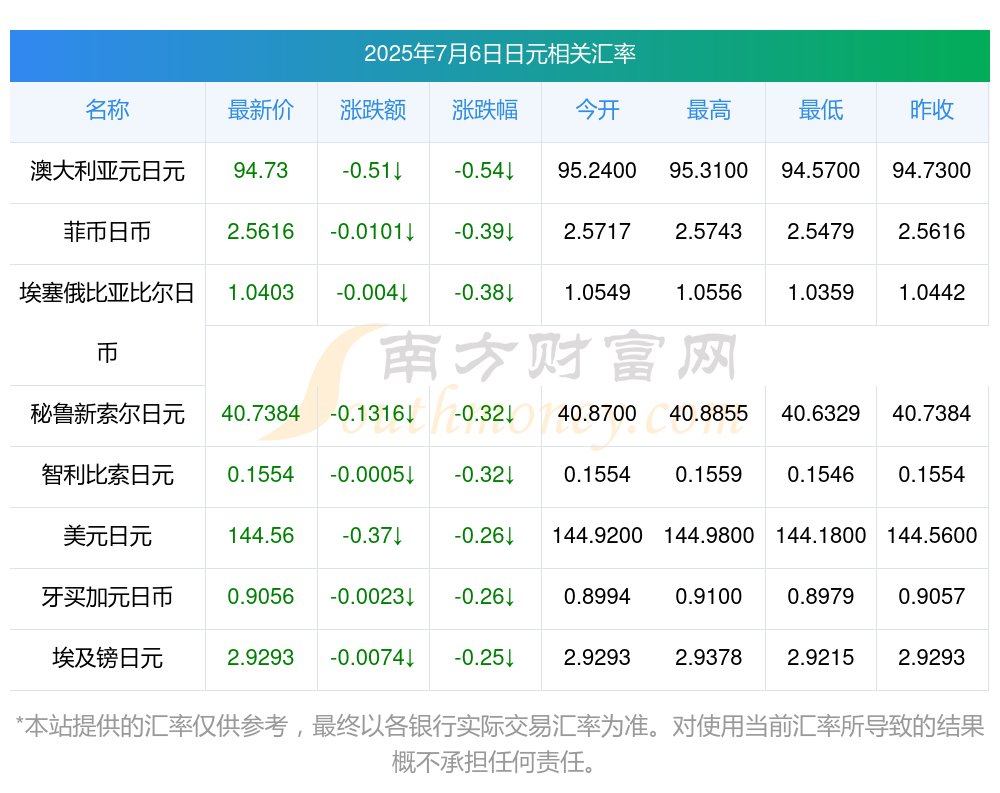Click the high value '0.1559'
Screen dimensions: 1000x793
click(x=709, y=475)
